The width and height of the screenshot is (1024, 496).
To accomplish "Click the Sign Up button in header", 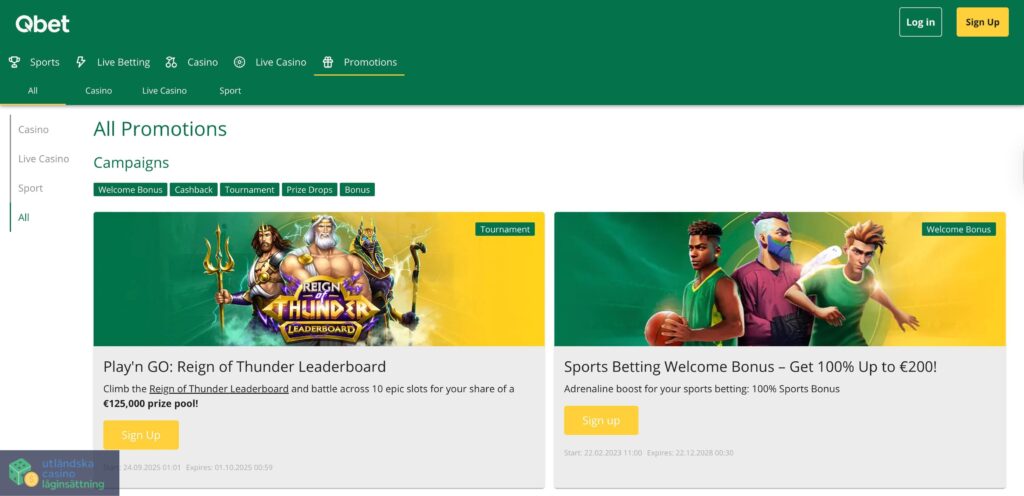I will 982,22.
